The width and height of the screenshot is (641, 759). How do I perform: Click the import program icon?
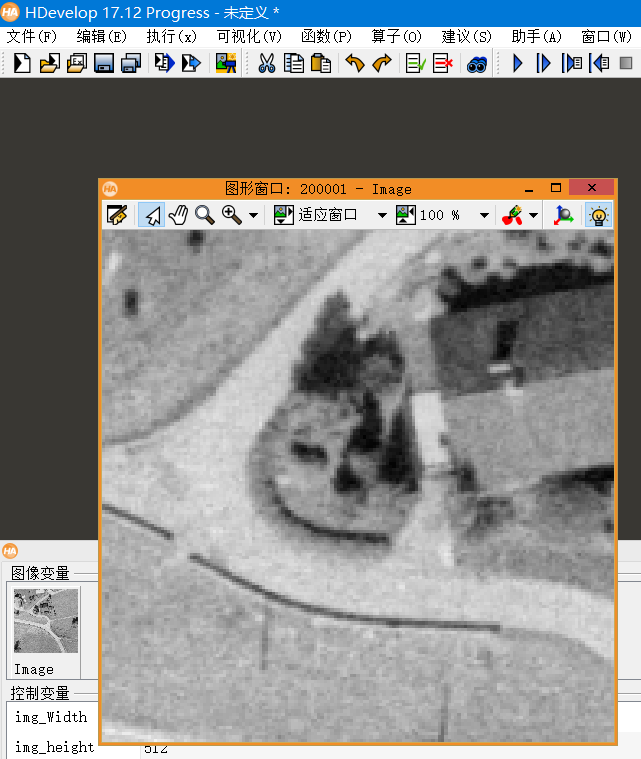[165, 63]
